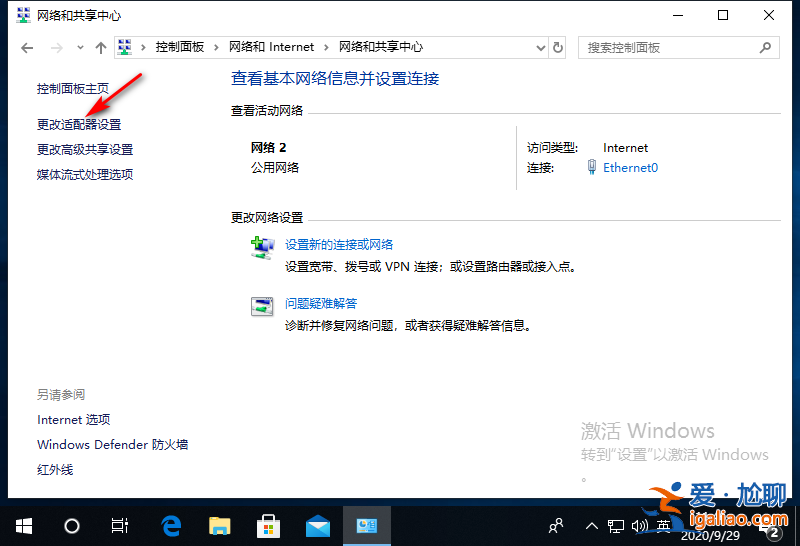Open 媒体流式处理选项 link
This screenshot has width=800, height=546.
(85, 175)
